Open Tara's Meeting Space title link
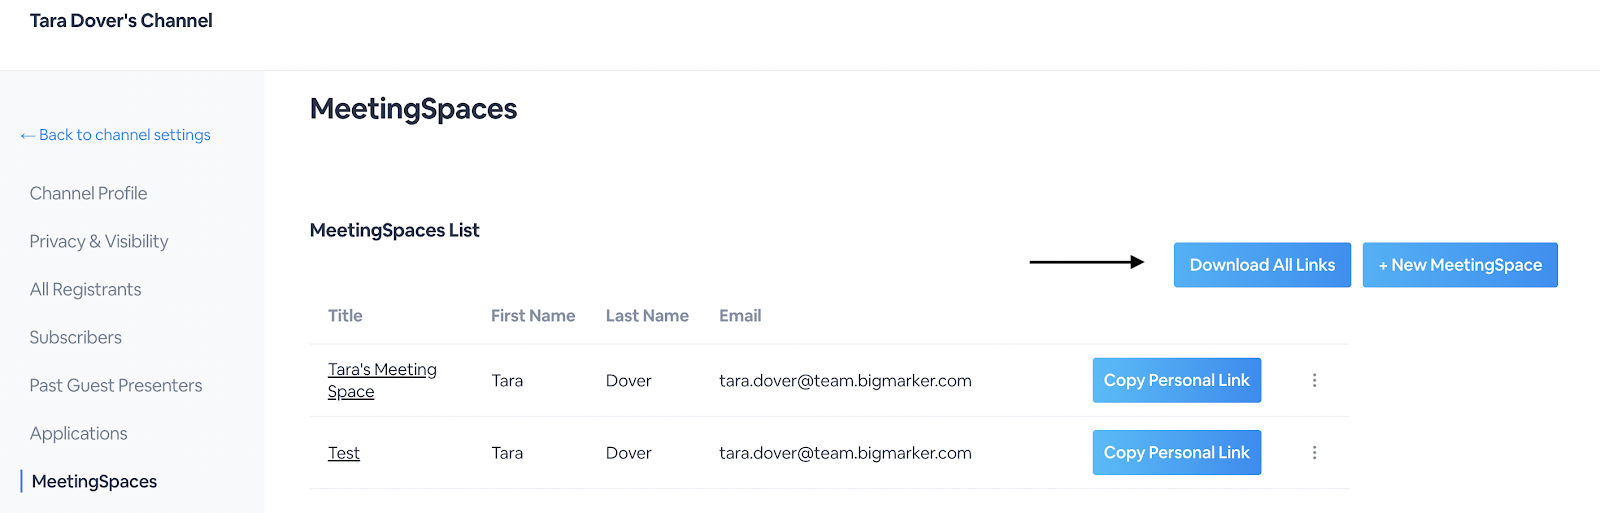This screenshot has width=1600, height=513. coord(382,380)
